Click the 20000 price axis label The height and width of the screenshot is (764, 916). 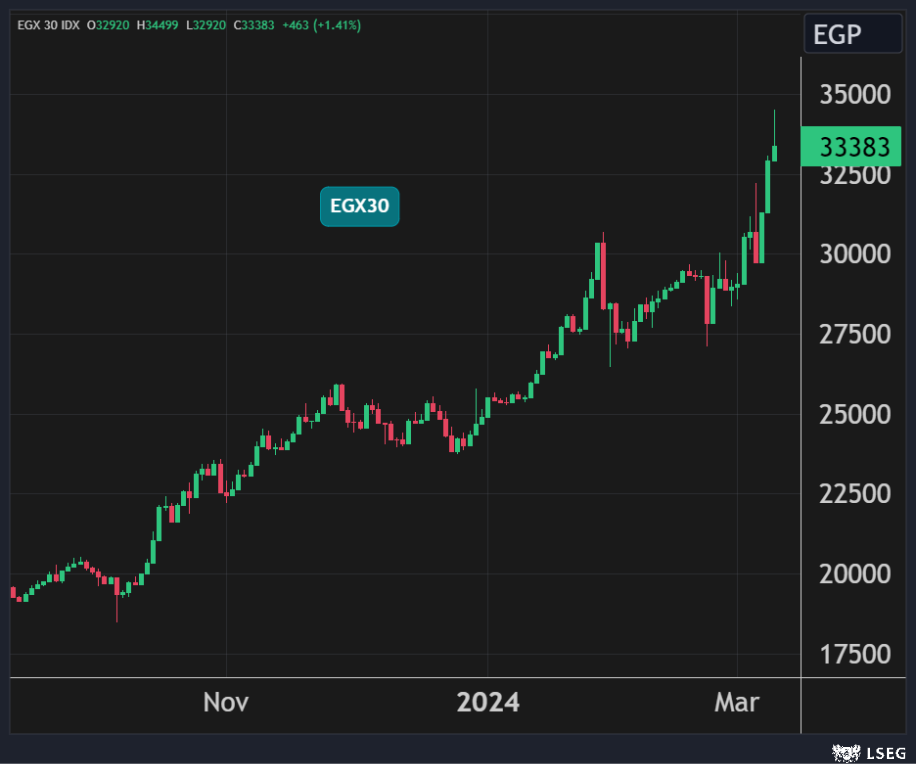(855, 574)
